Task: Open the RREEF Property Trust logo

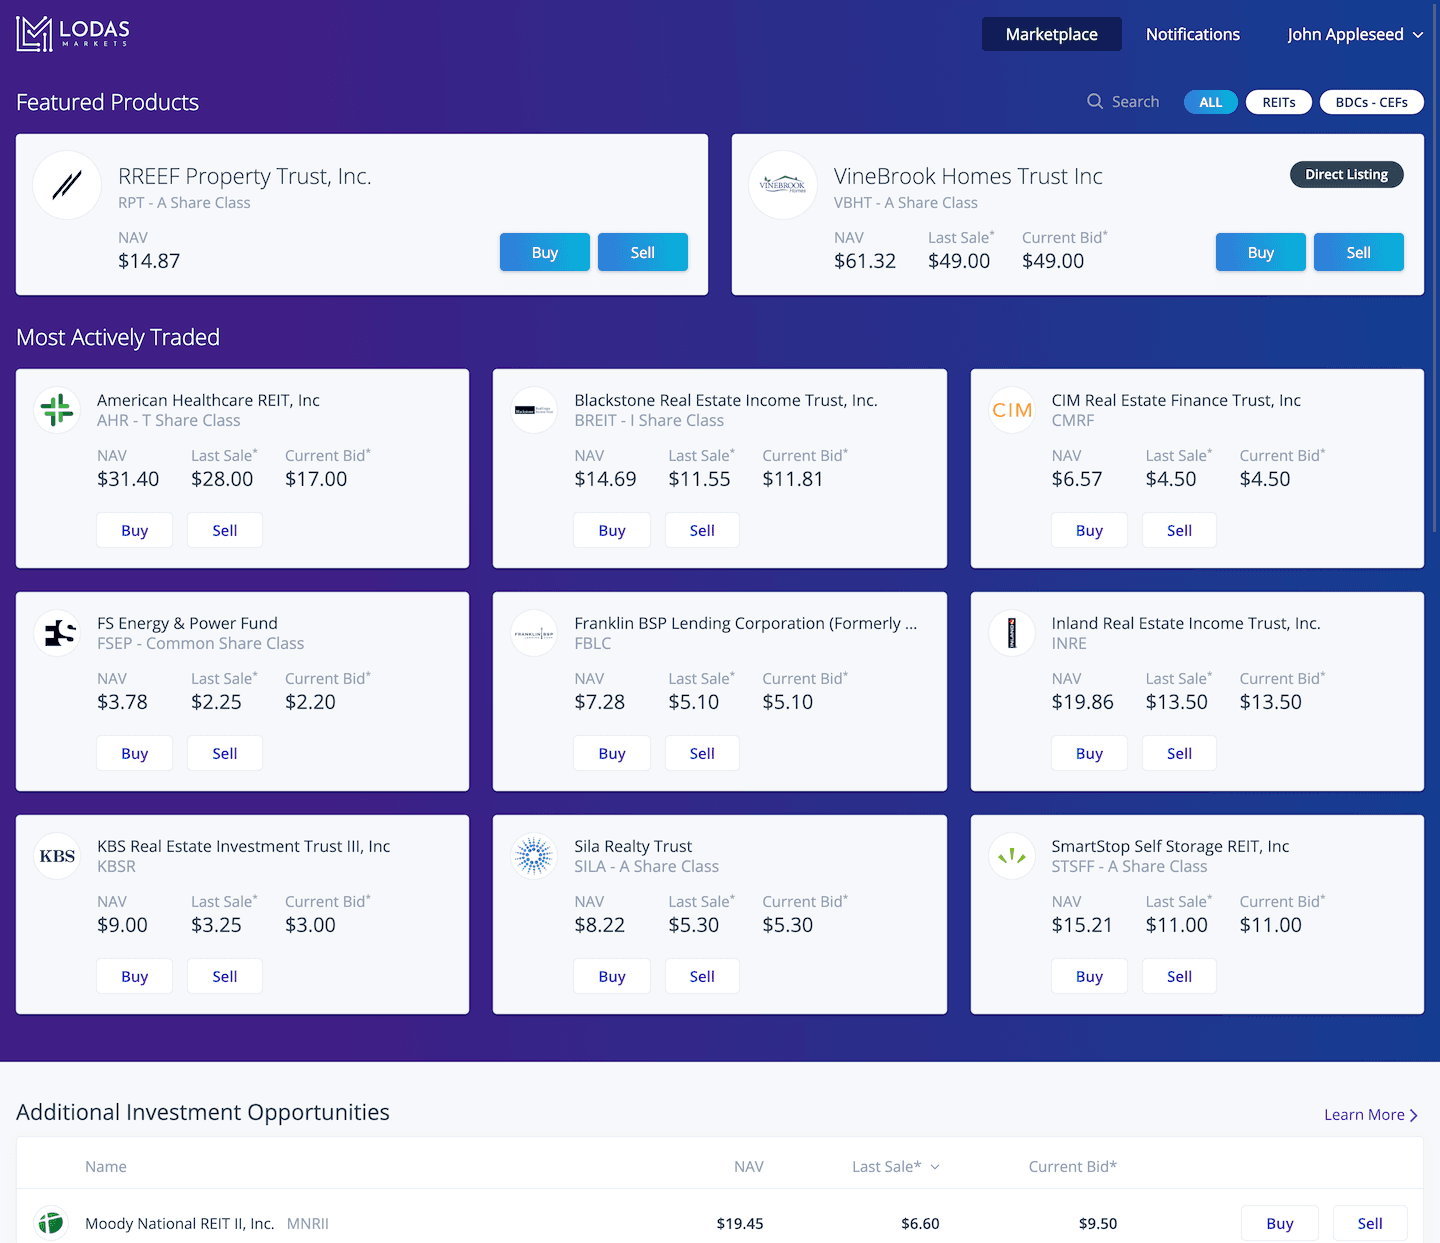Action: click(67, 185)
